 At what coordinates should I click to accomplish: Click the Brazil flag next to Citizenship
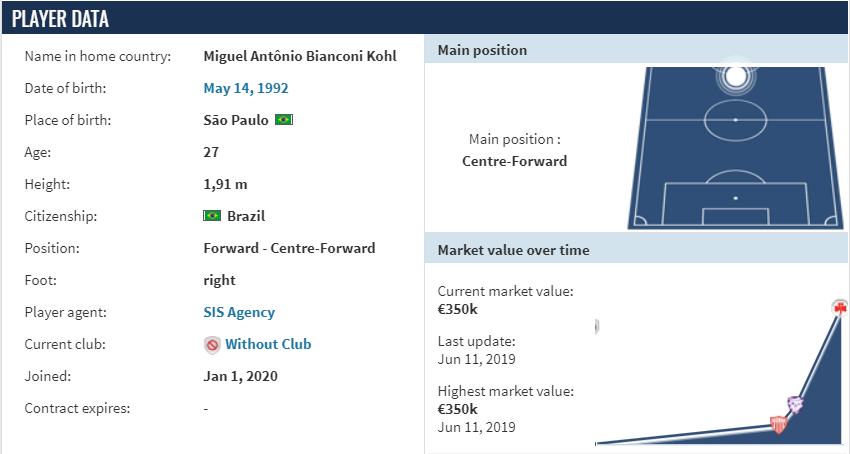pyautogui.click(x=212, y=216)
